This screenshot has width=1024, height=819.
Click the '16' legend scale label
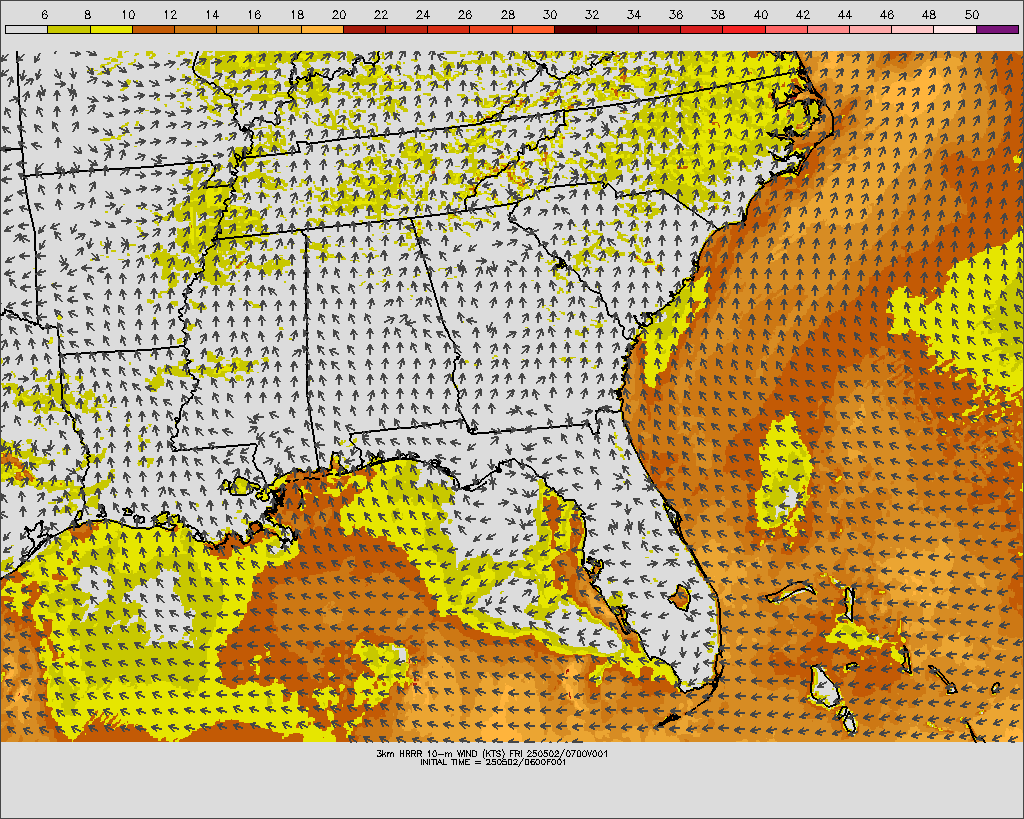[x=254, y=14]
